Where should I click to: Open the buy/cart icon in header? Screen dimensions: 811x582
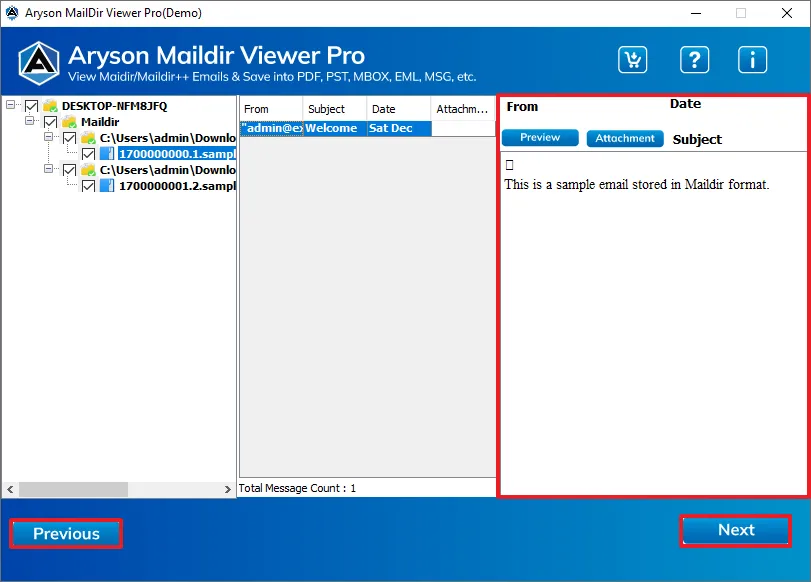tap(632, 59)
